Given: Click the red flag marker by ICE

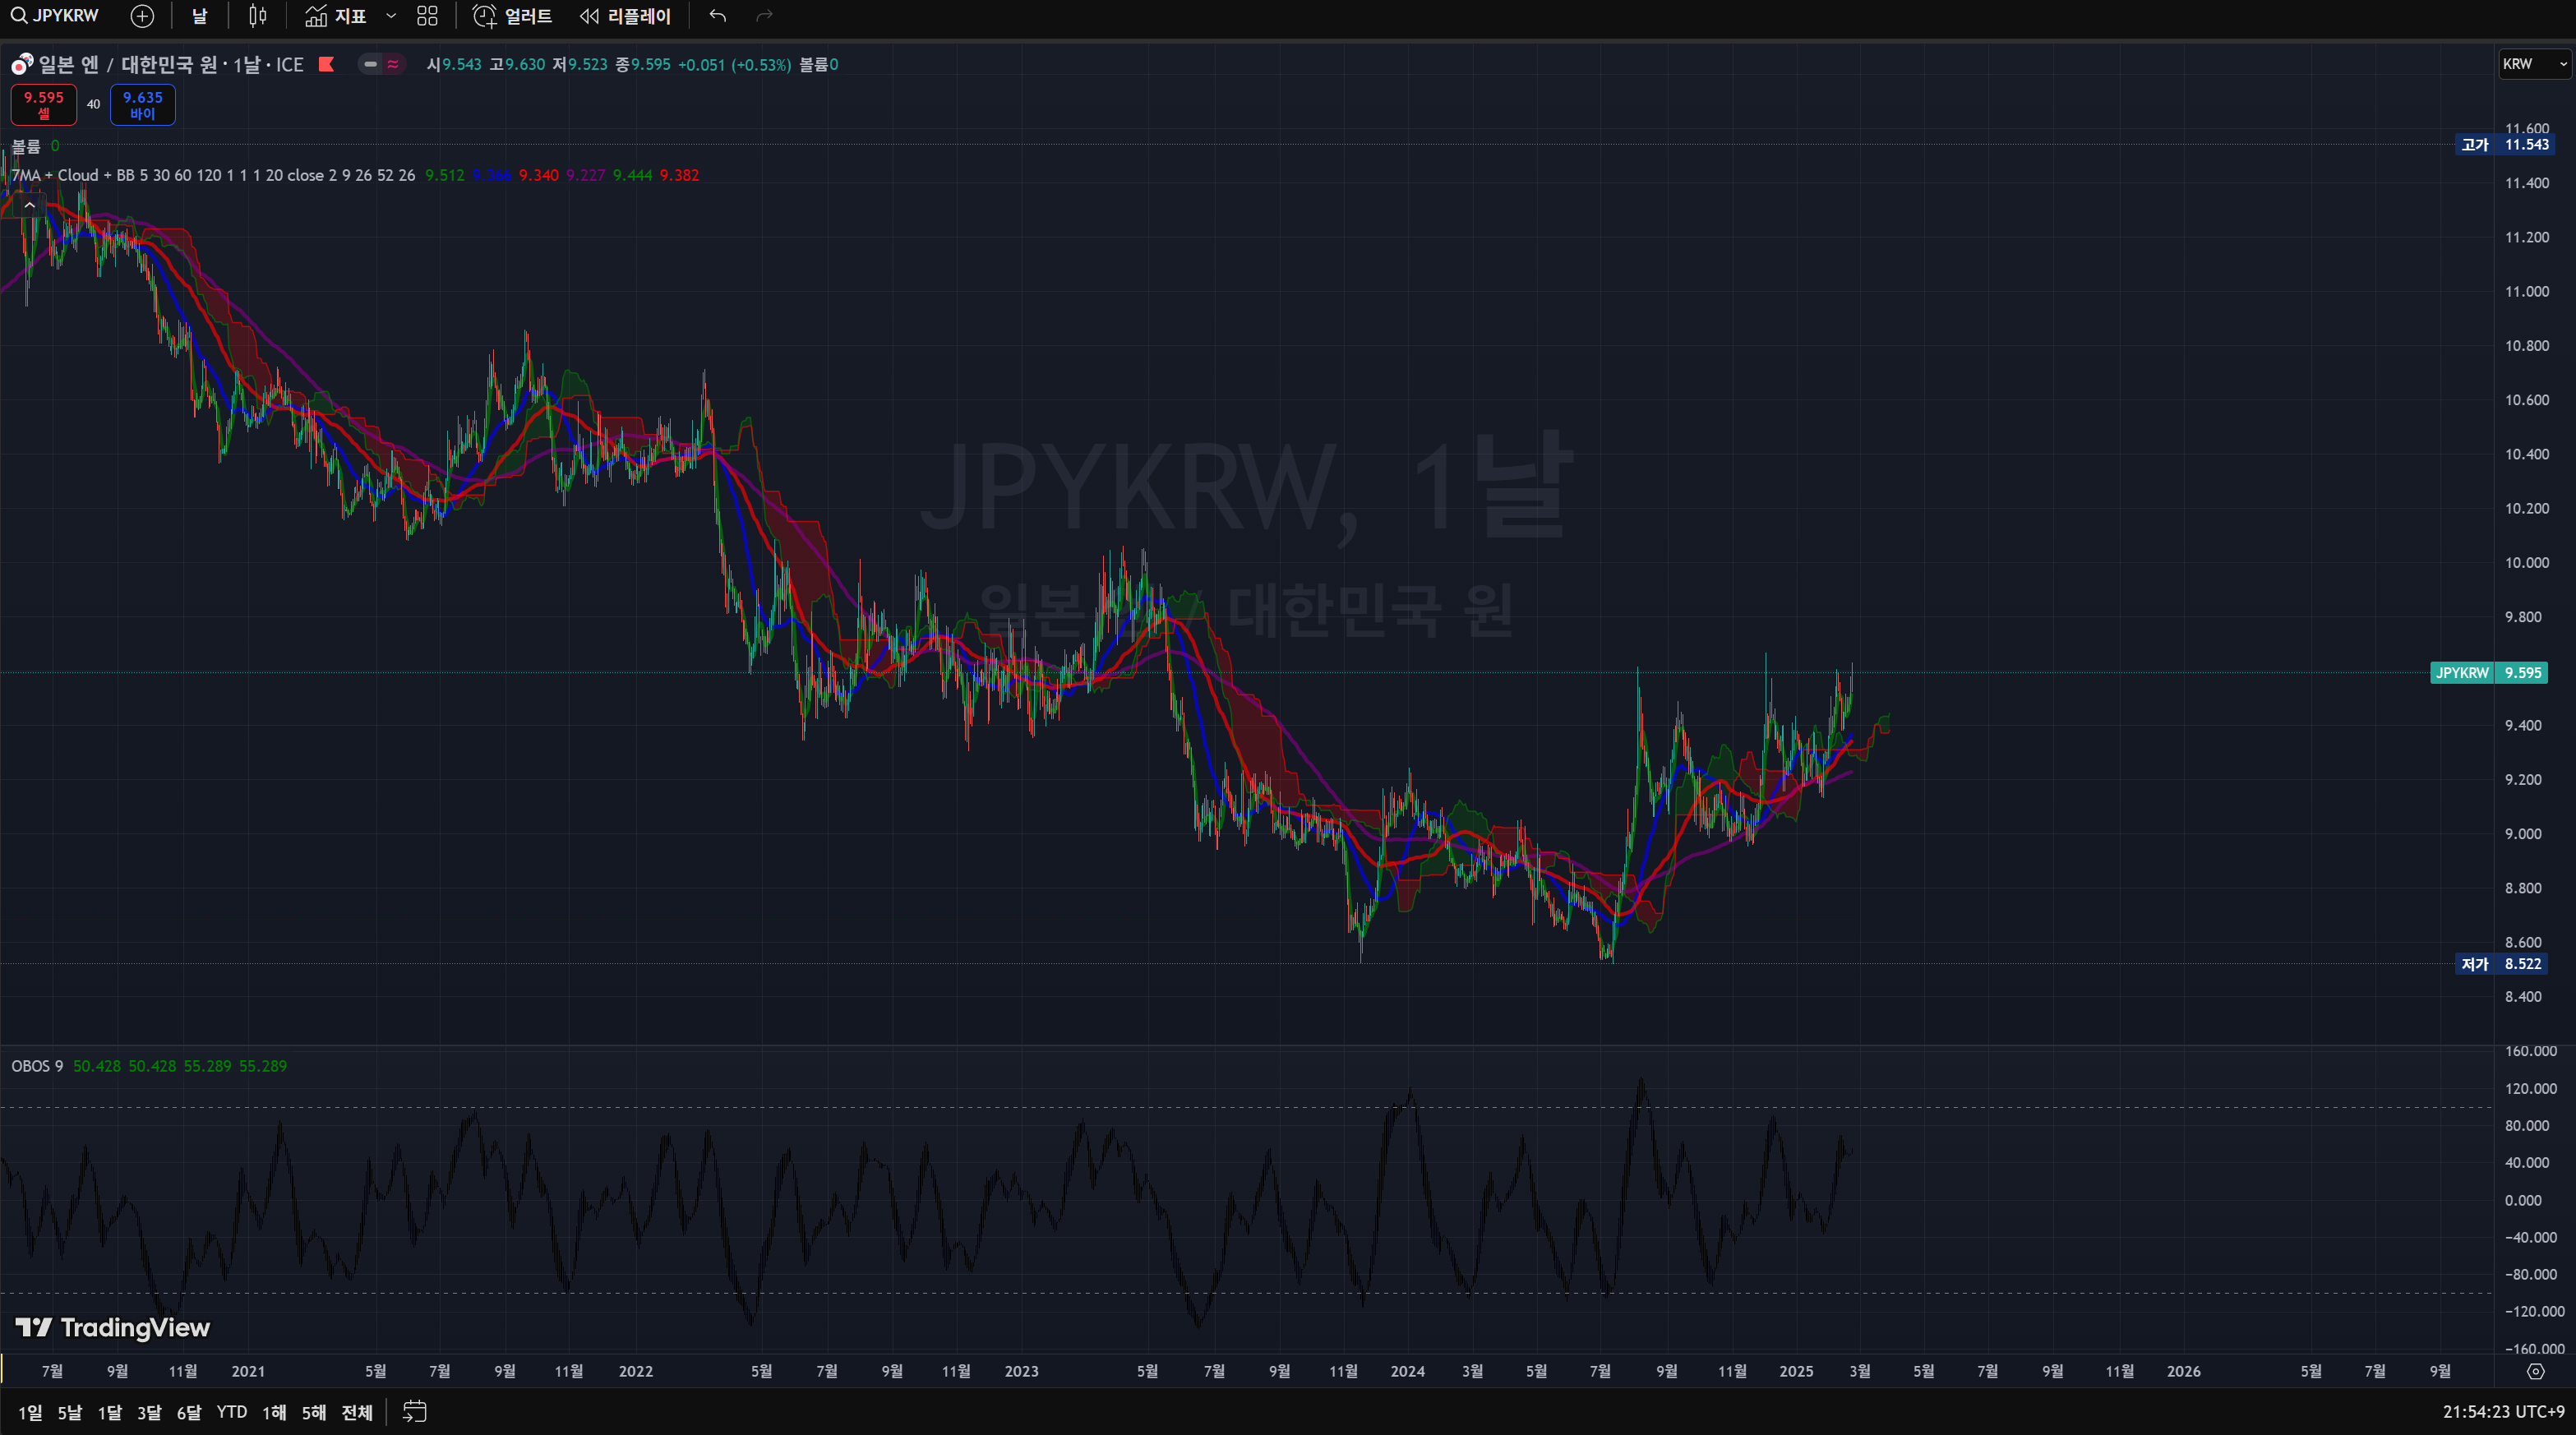Looking at the screenshot, I should (x=326, y=64).
